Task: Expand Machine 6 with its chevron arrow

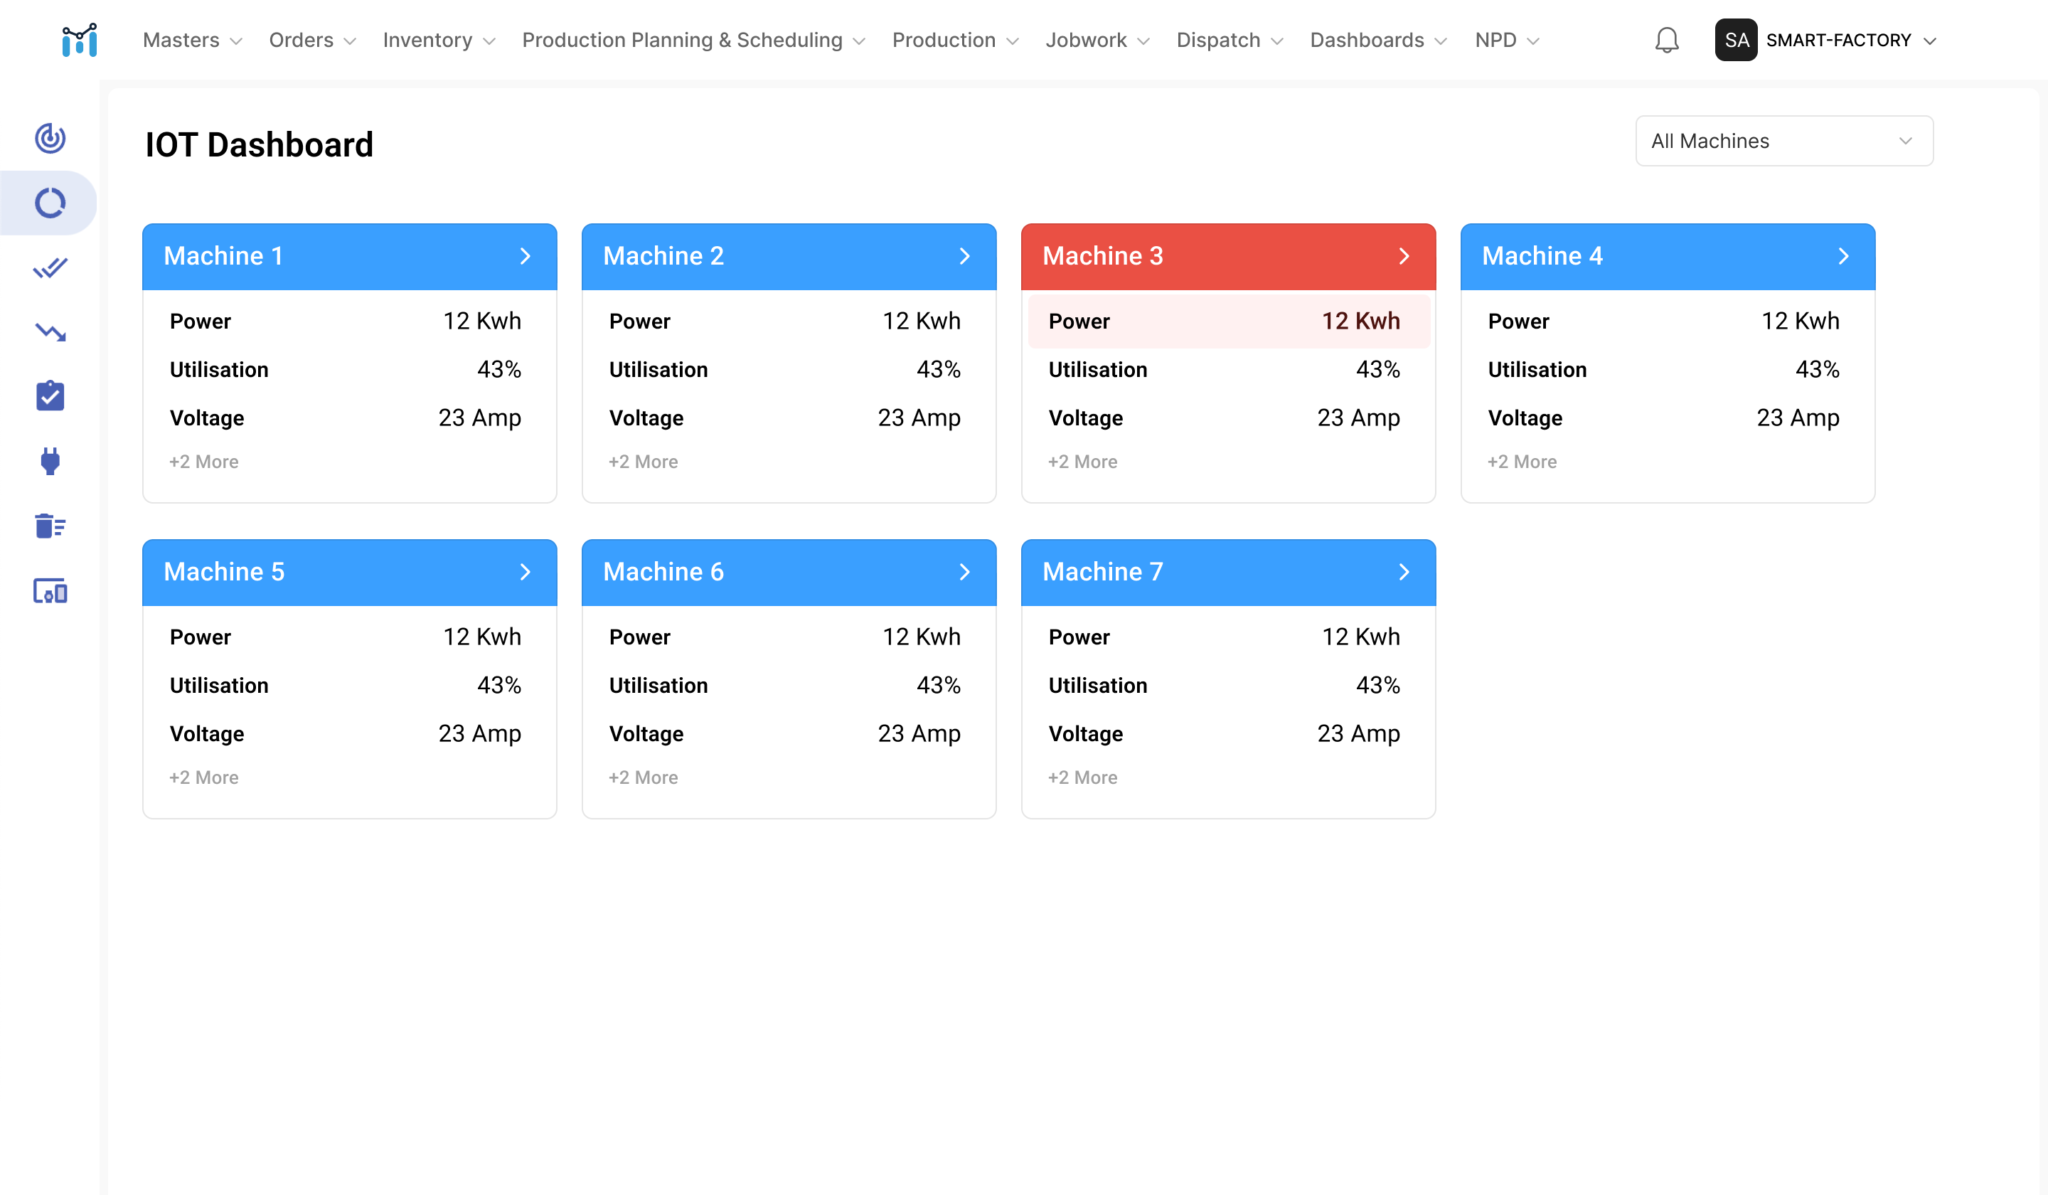Action: 964,572
